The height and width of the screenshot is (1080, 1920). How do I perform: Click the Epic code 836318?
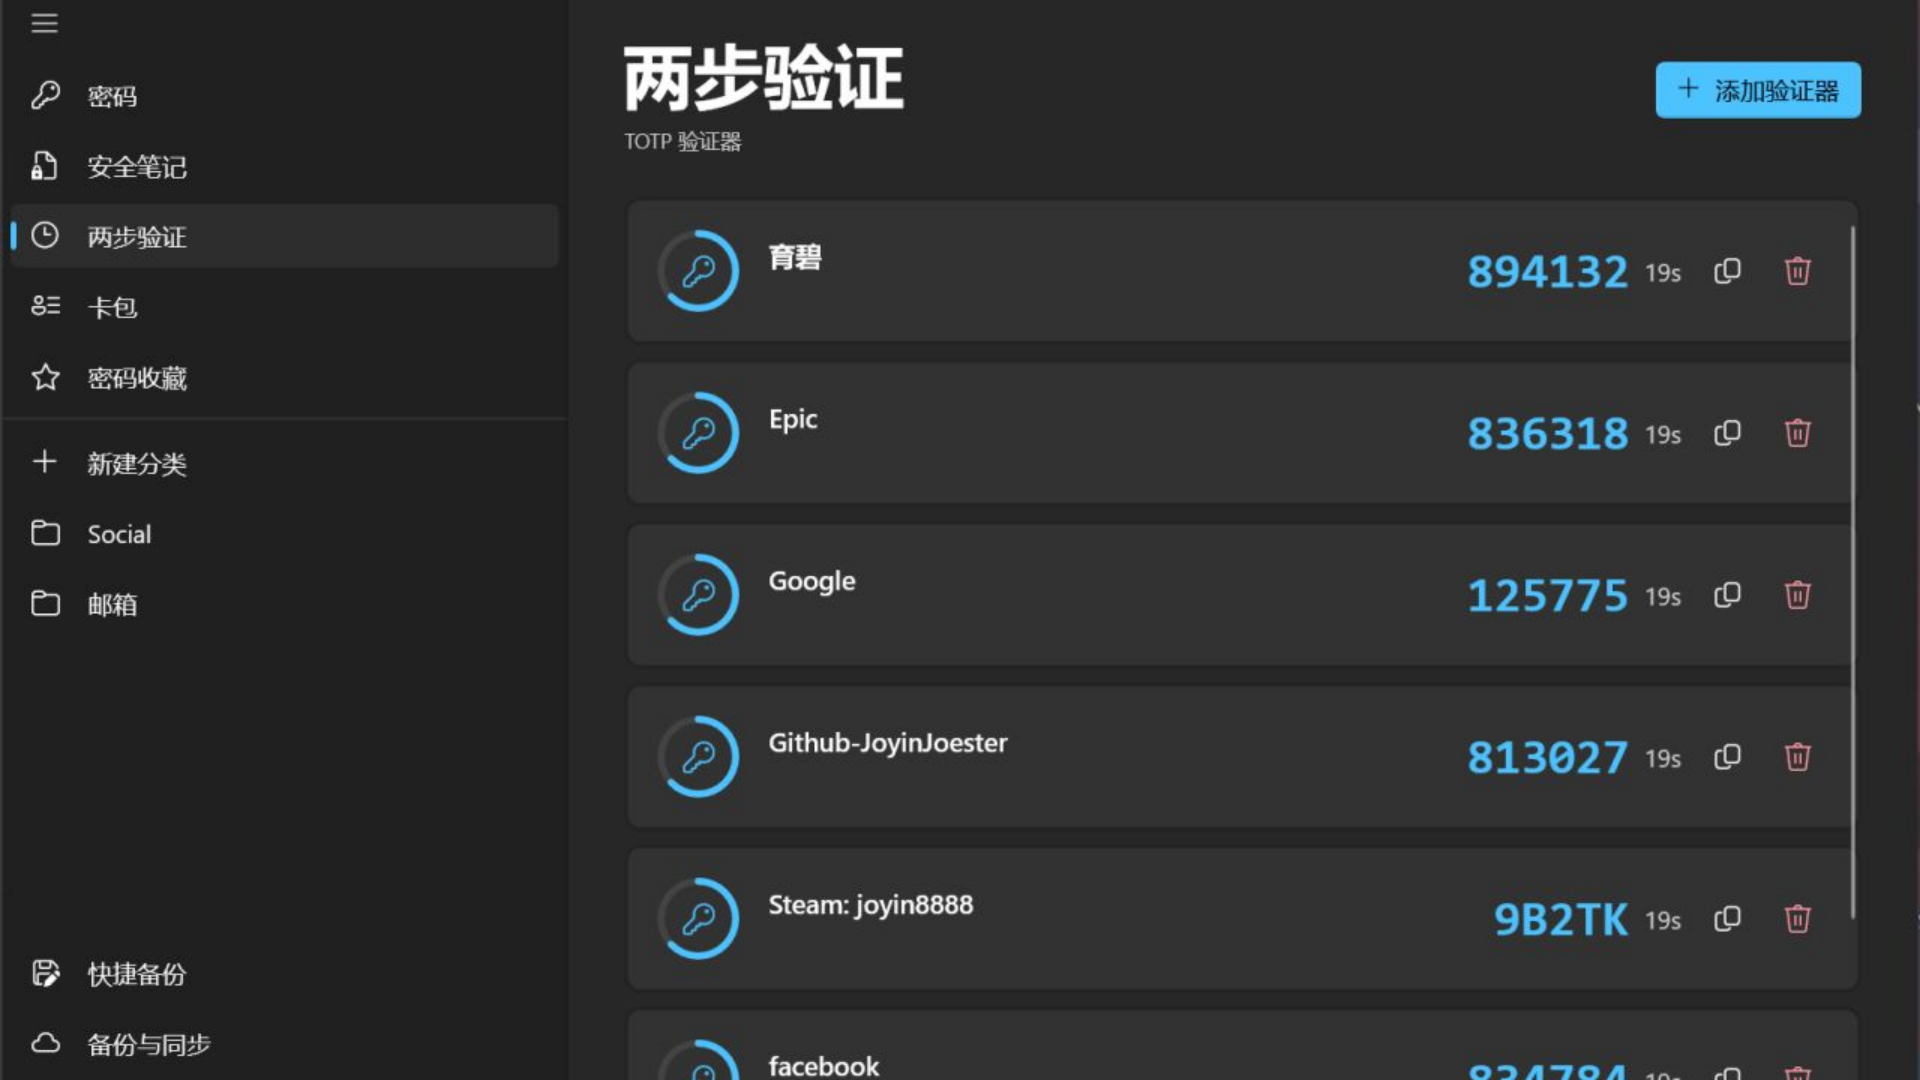pos(1547,434)
